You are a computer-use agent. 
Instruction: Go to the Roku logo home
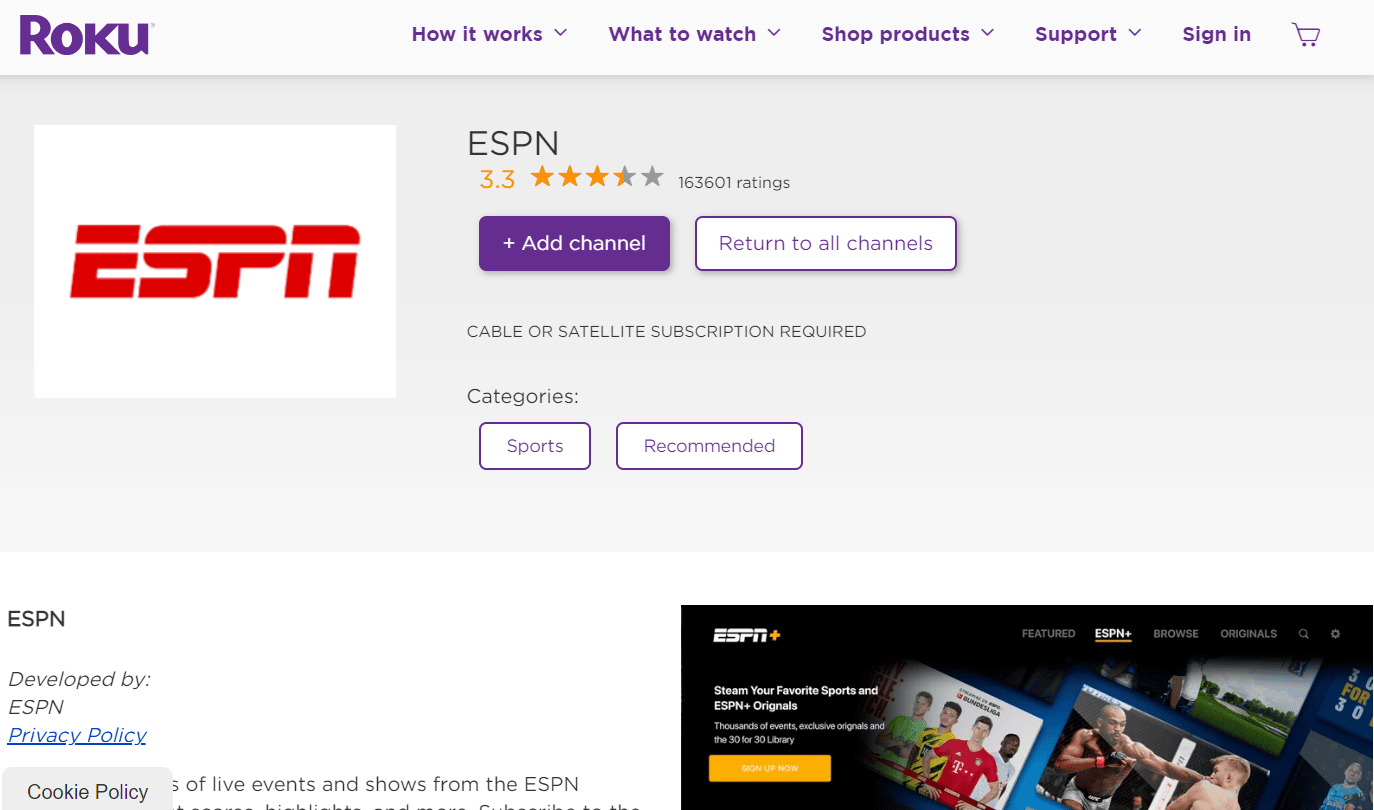coord(86,35)
